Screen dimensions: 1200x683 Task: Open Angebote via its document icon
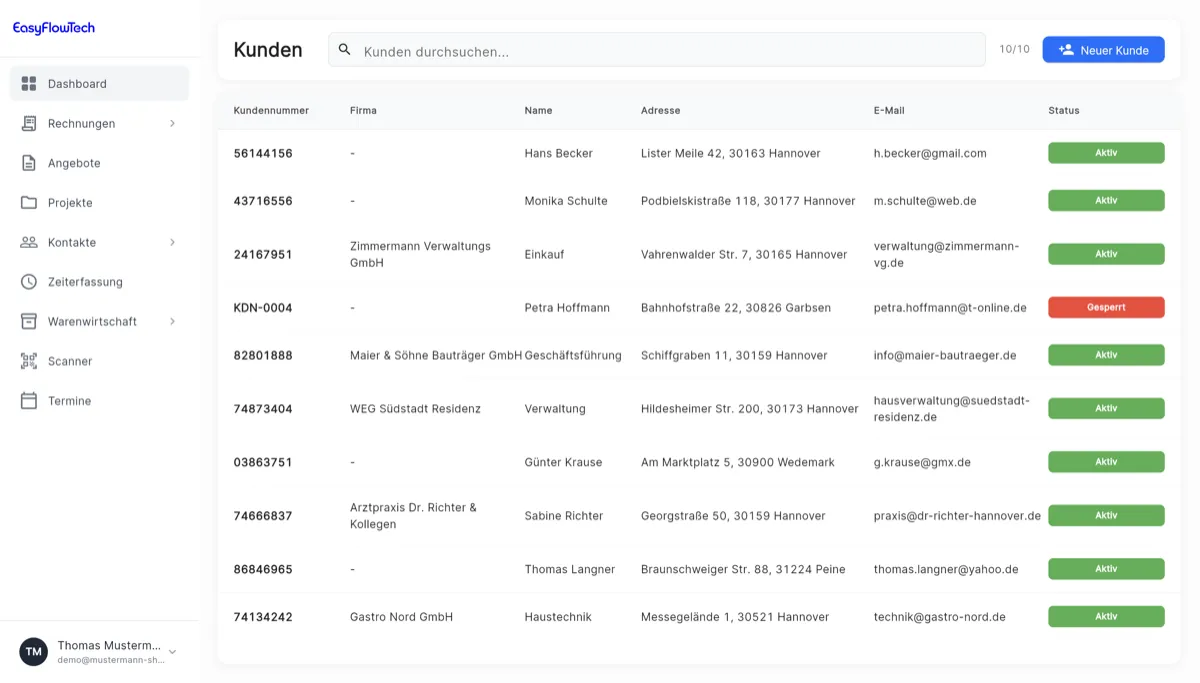coord(30,162)
